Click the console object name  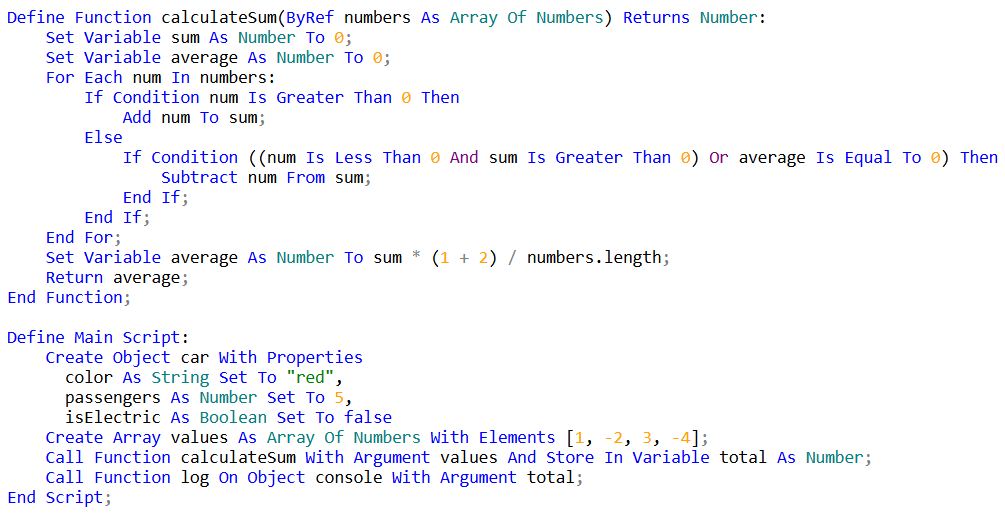pyautogui.click(x=349, y=478)
